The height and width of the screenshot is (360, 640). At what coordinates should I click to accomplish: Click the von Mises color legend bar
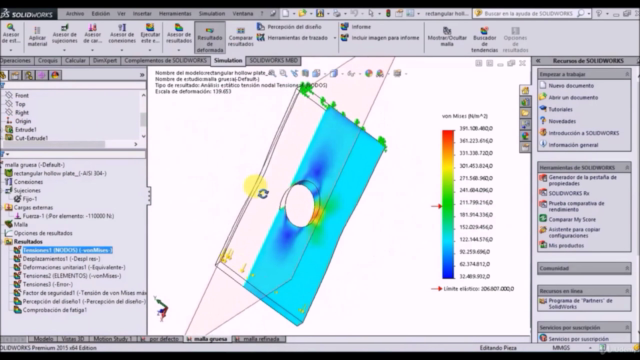[448, 204]
